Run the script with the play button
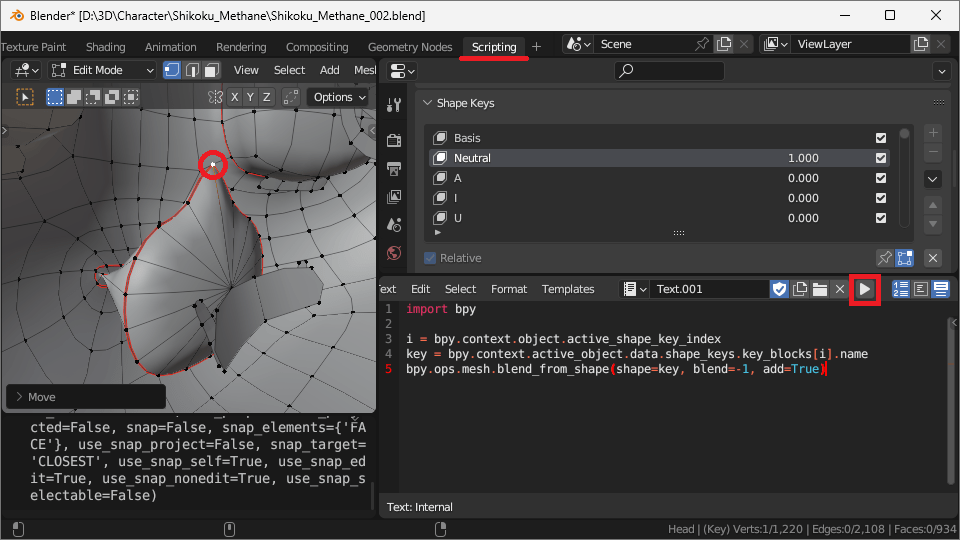The width and height of the screenshot is (960, 540). (x=865, y=289)
